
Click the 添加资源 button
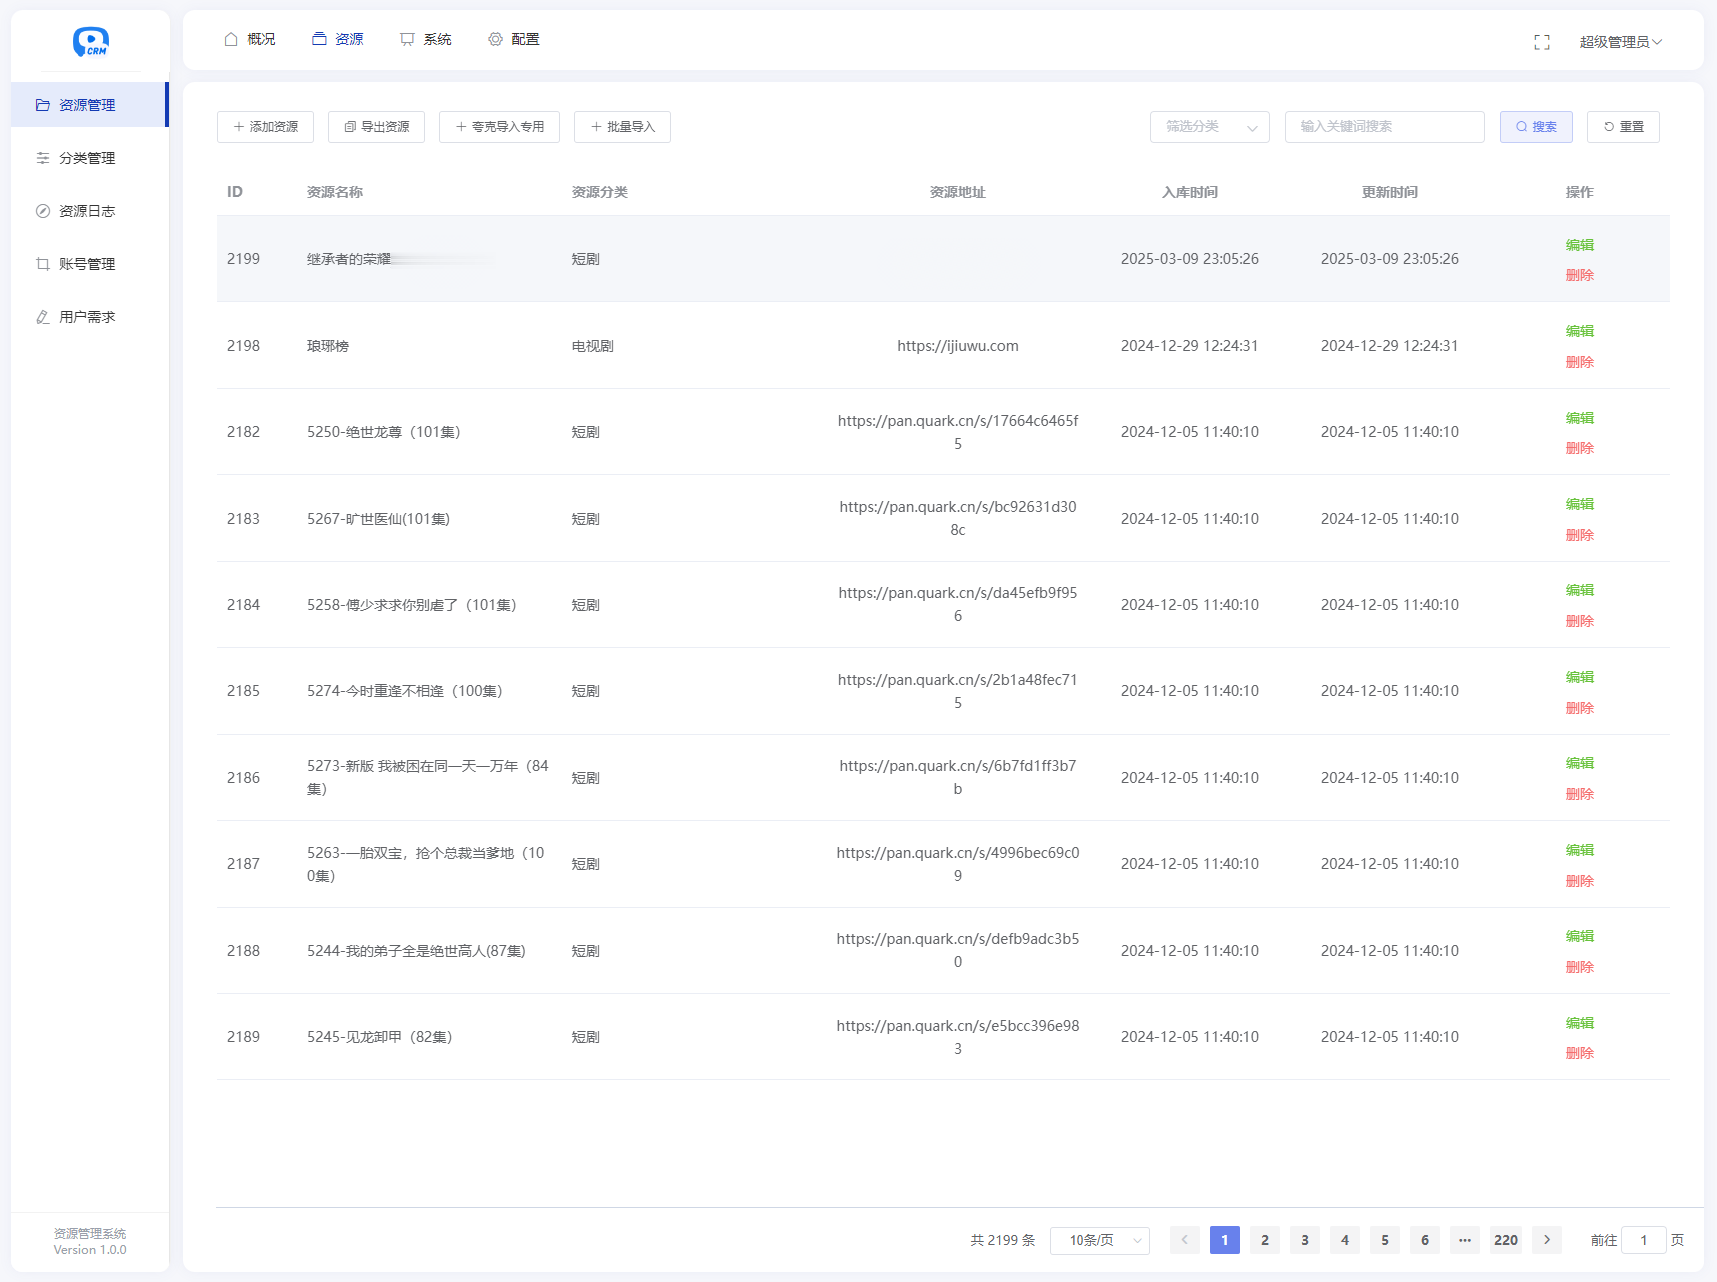tap(265, 127)
